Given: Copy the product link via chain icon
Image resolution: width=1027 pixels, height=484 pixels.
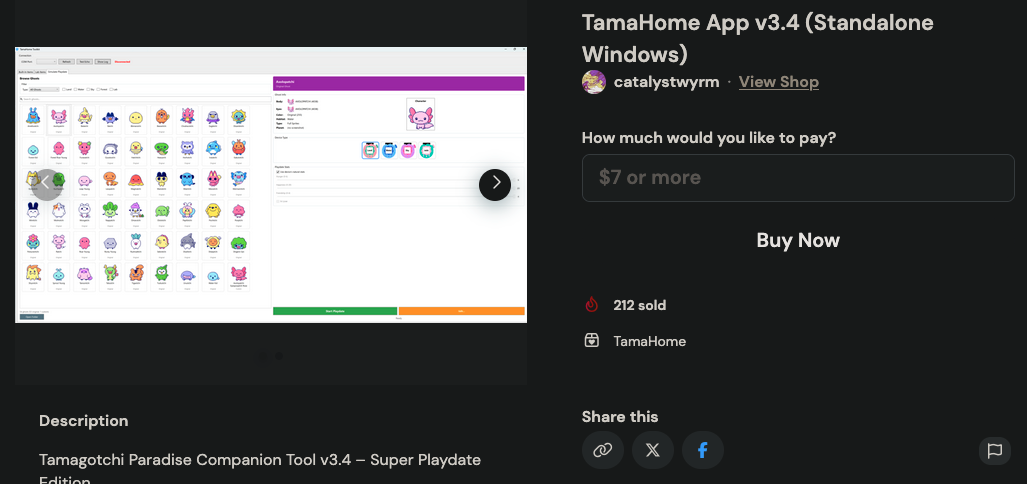Looking at the screenshot, I should pos(602,450).
